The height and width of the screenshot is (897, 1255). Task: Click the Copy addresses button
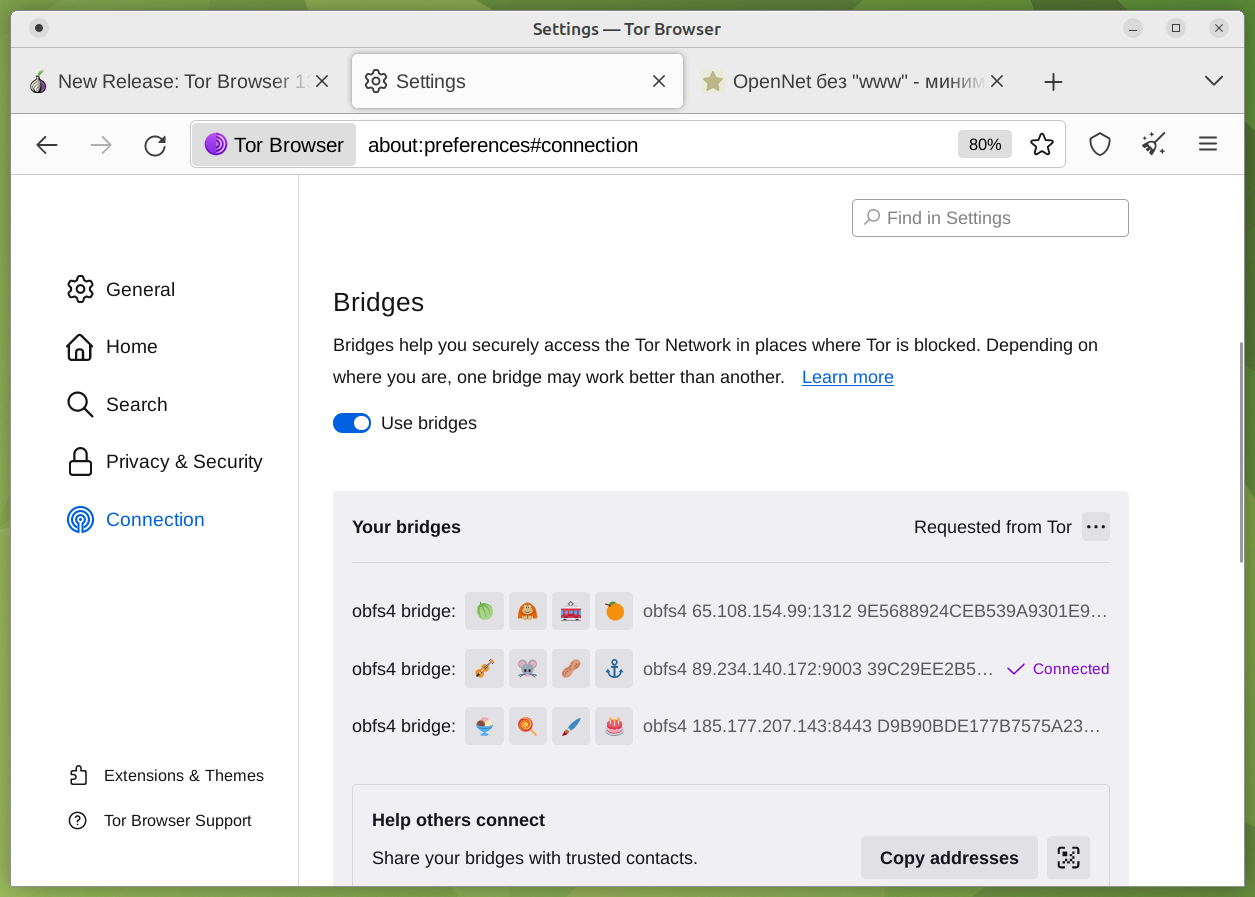949,858
